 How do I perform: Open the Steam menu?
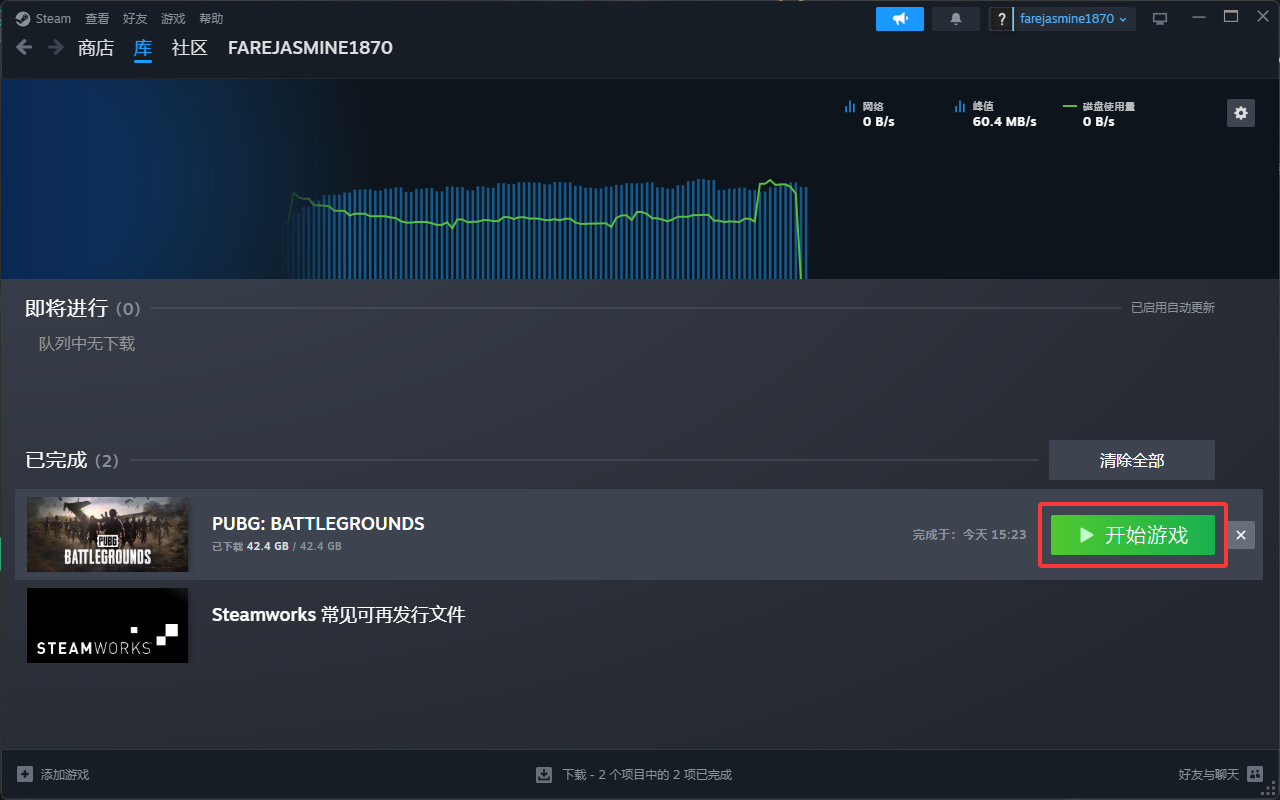[44, 19]
